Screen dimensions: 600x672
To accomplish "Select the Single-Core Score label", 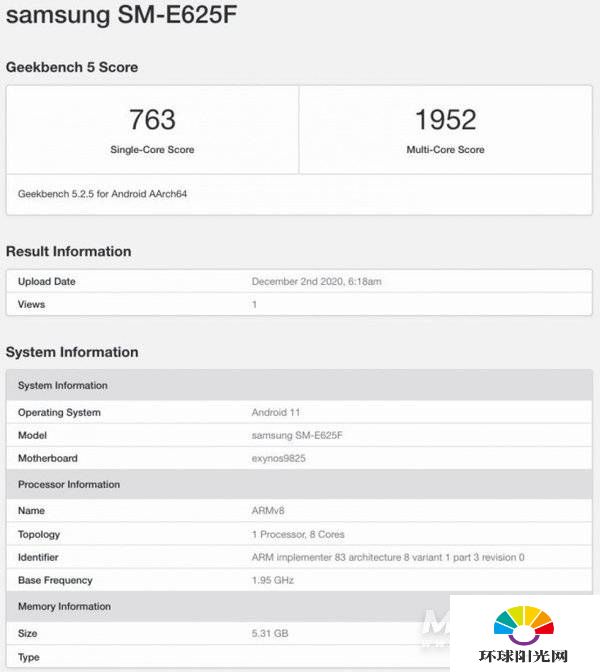I will coord(152,150).
